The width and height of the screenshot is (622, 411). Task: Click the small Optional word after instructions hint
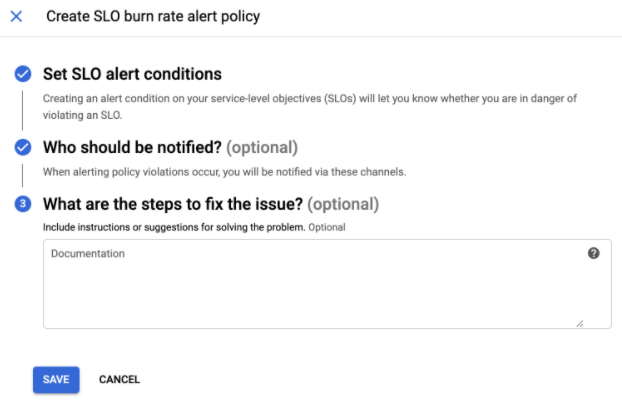point(325,228)
